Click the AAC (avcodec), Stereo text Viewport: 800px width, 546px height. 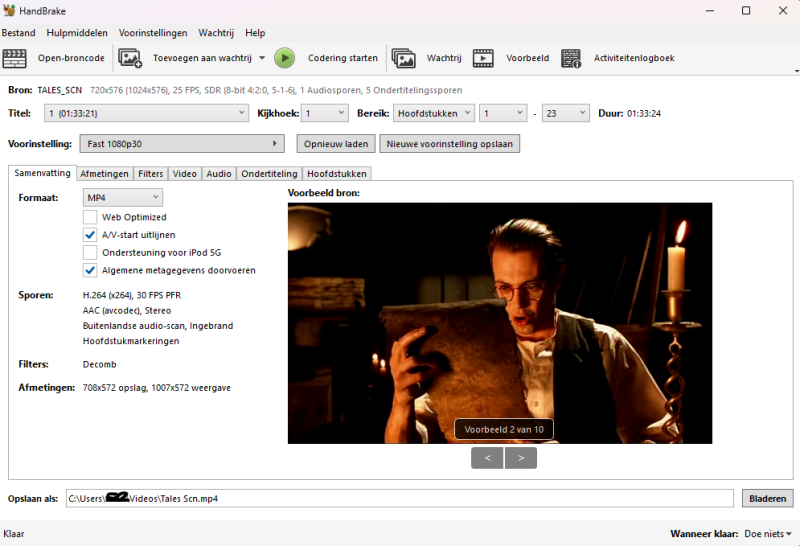pyautogui.click(x=127, y=310)
